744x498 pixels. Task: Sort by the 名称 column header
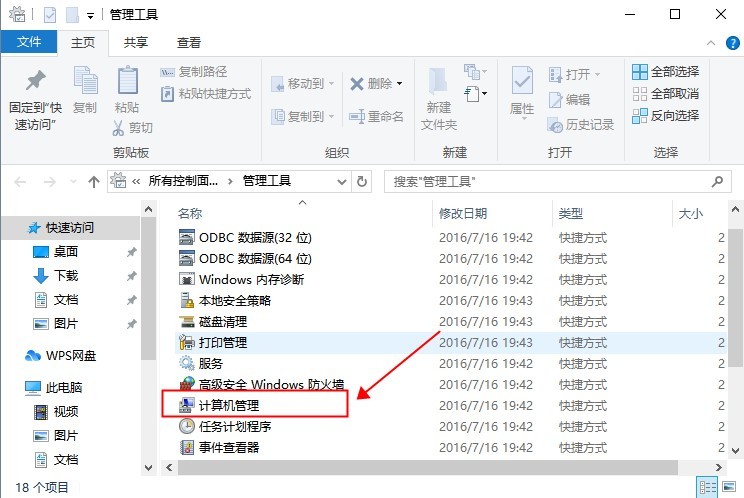pyautogui.click(x=190, y=213)
